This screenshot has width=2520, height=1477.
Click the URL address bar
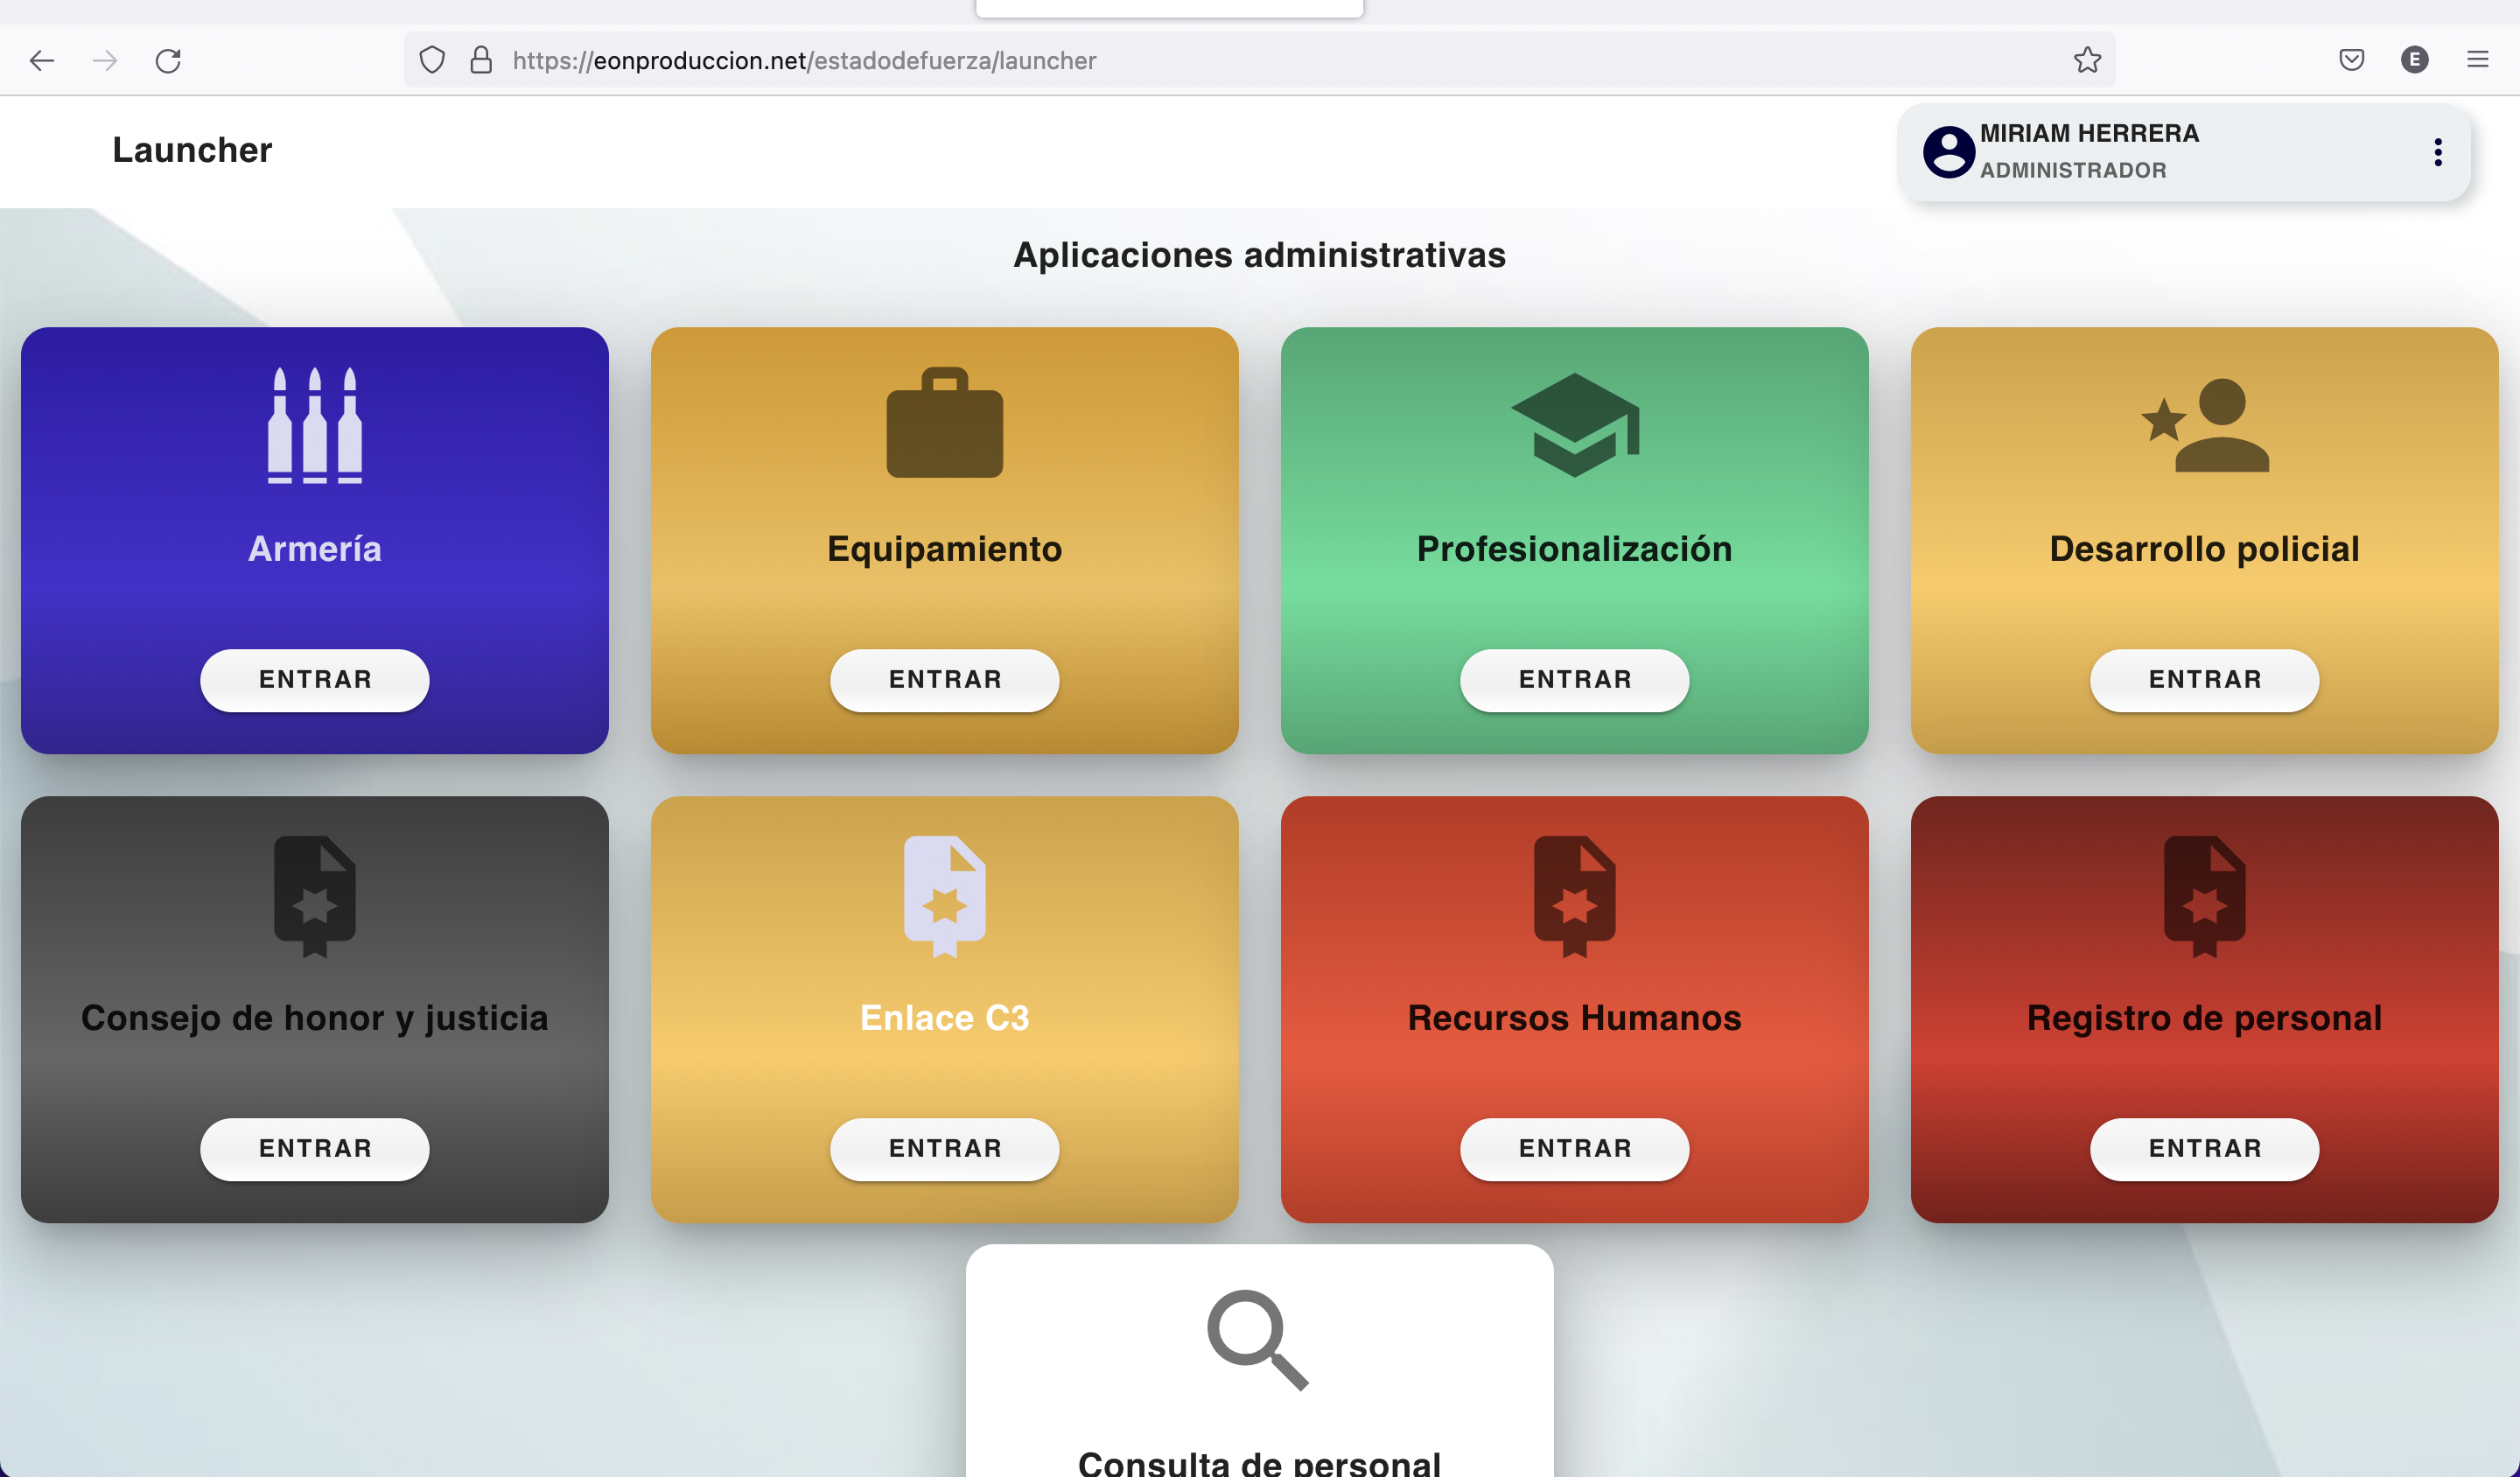pos(1260,60)
